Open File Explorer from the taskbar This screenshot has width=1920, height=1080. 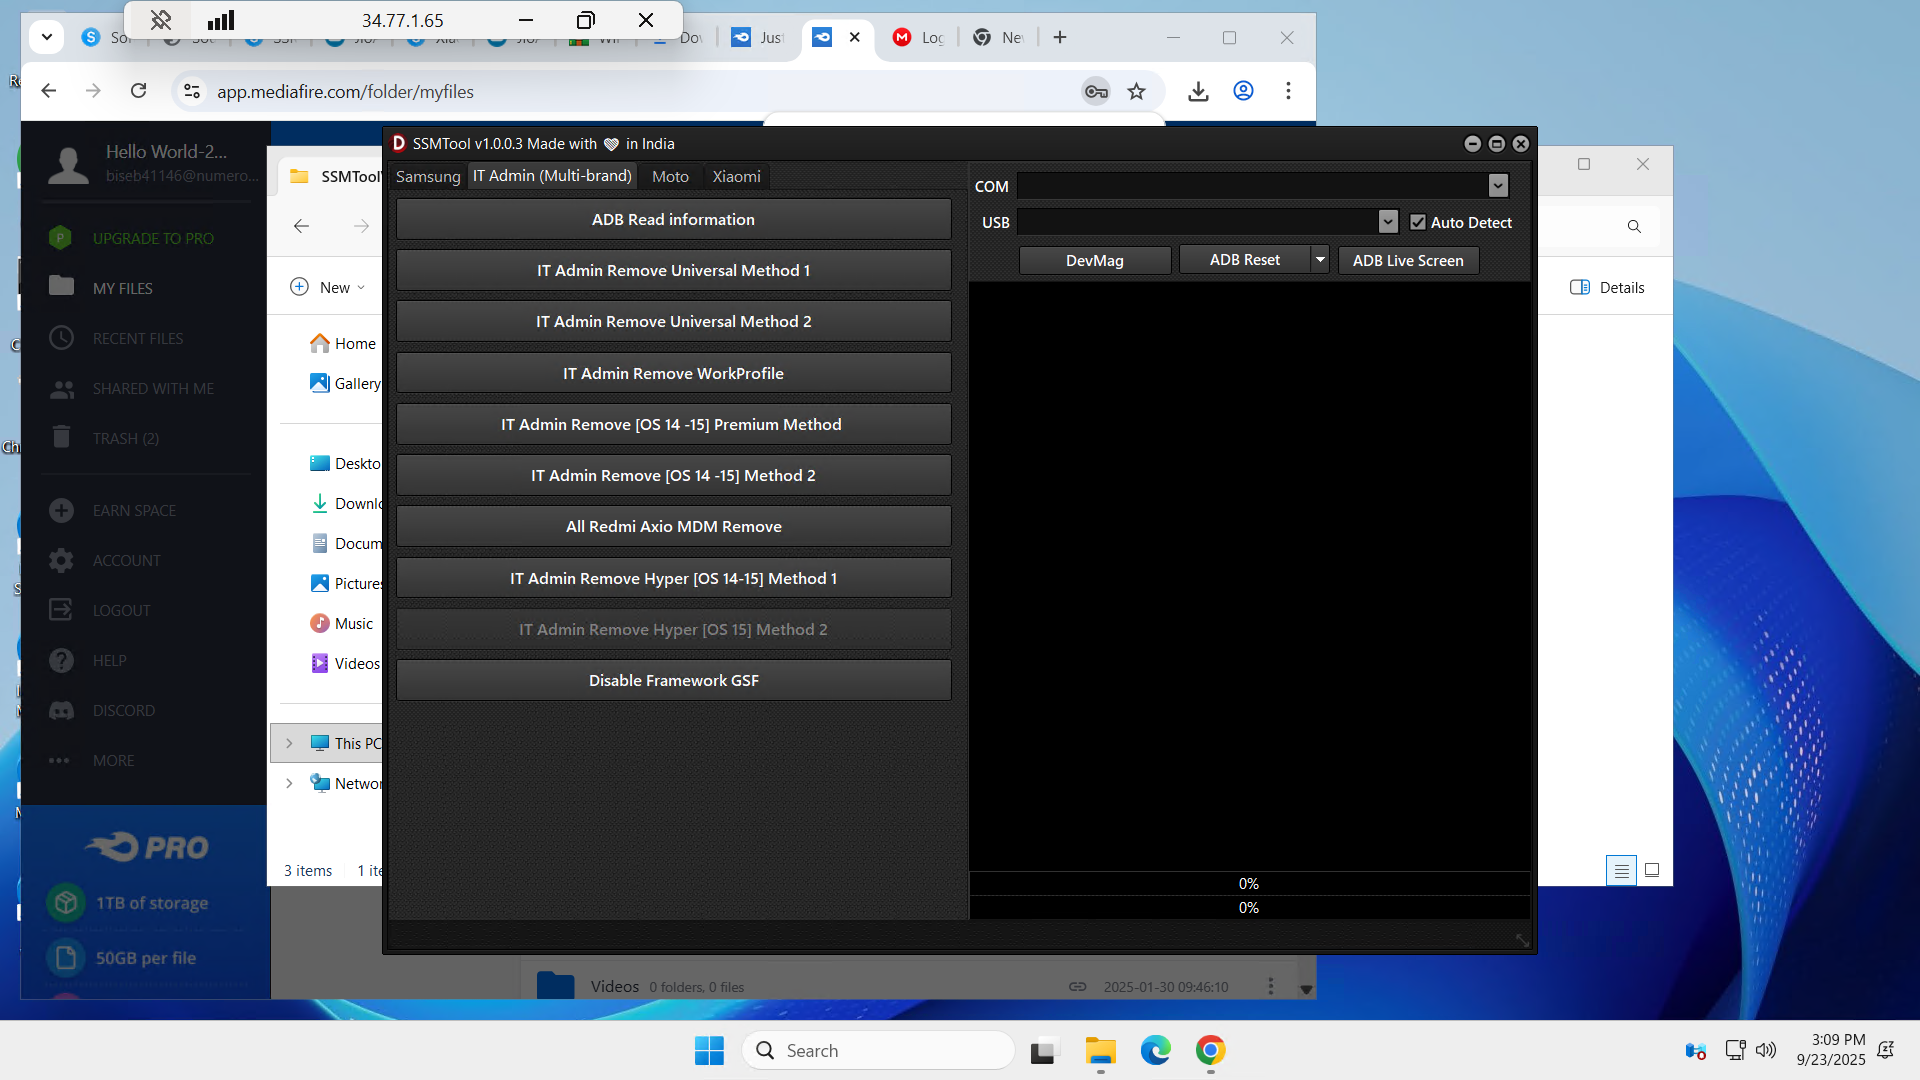point(1100,1050)
